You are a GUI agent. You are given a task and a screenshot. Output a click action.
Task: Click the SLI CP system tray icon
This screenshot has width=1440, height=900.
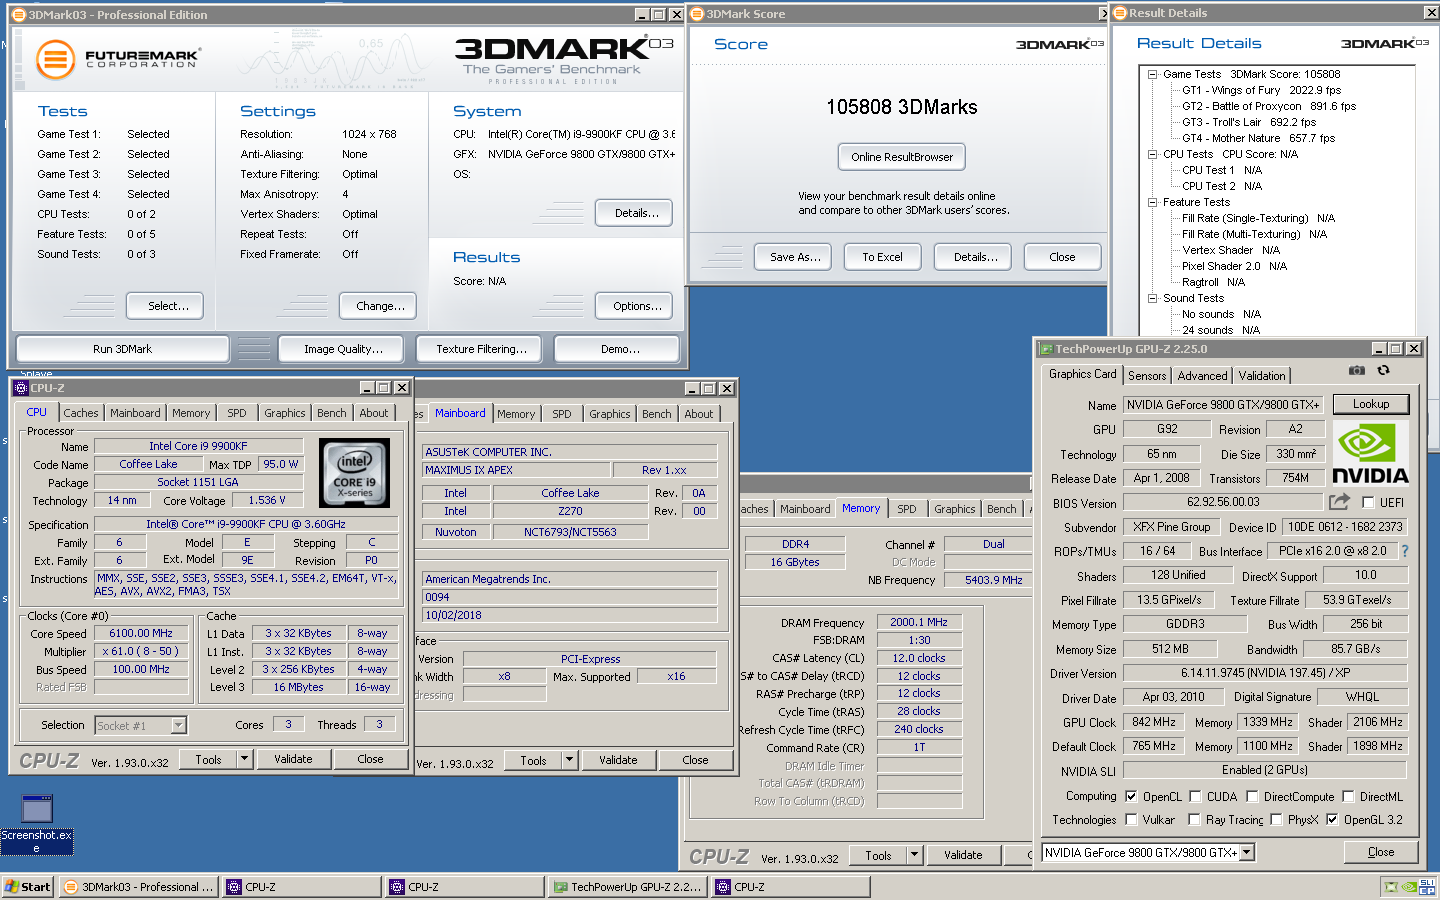point(1427,887)
